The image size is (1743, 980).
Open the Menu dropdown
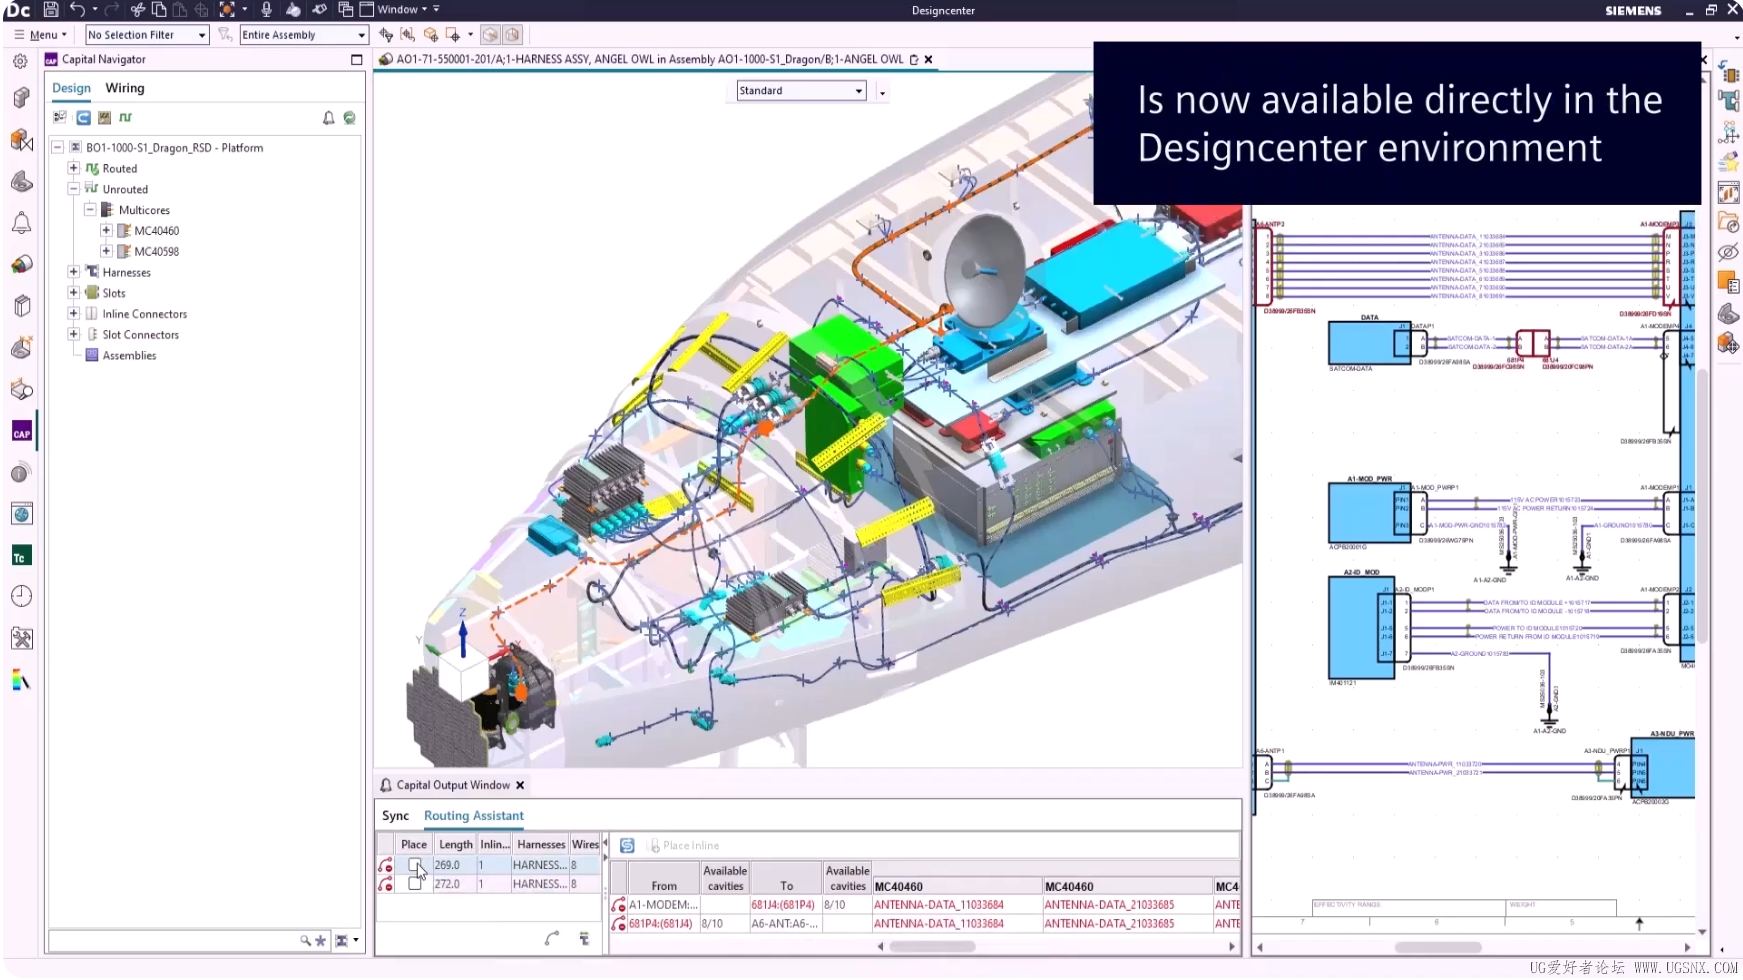[x=41, y=35]
